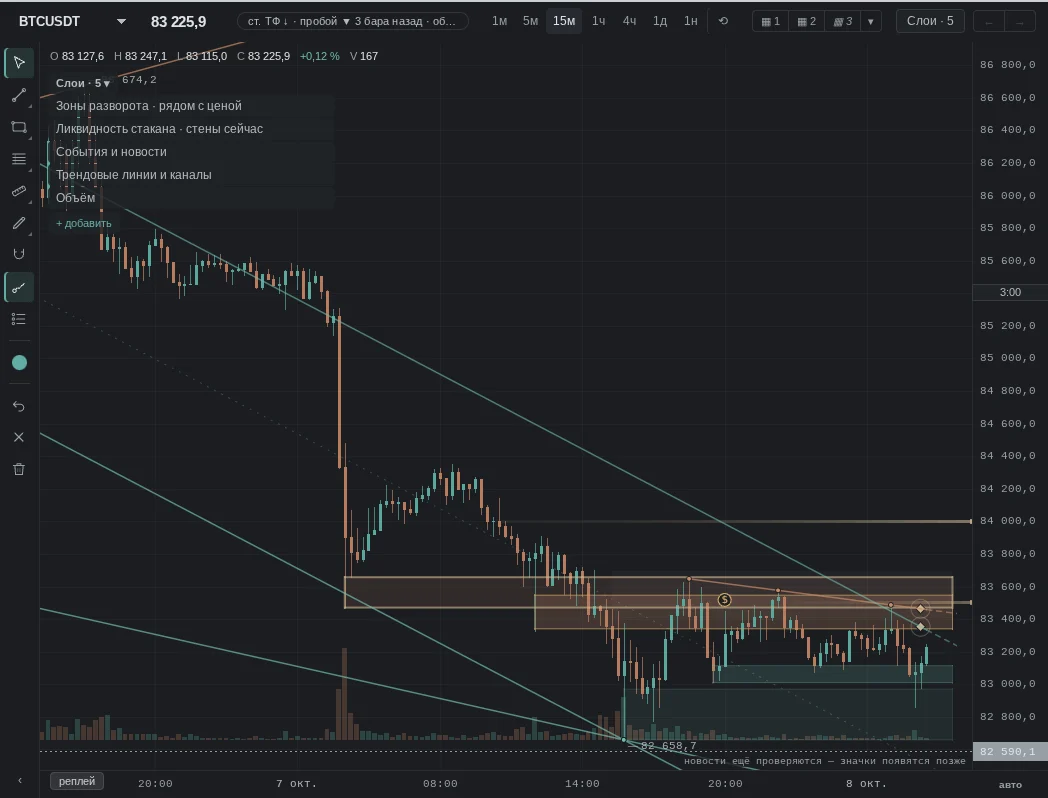Select the rectangle zone drawing tool
The width and height of the screenshot is (1048, 798).
tap(19, 127)
